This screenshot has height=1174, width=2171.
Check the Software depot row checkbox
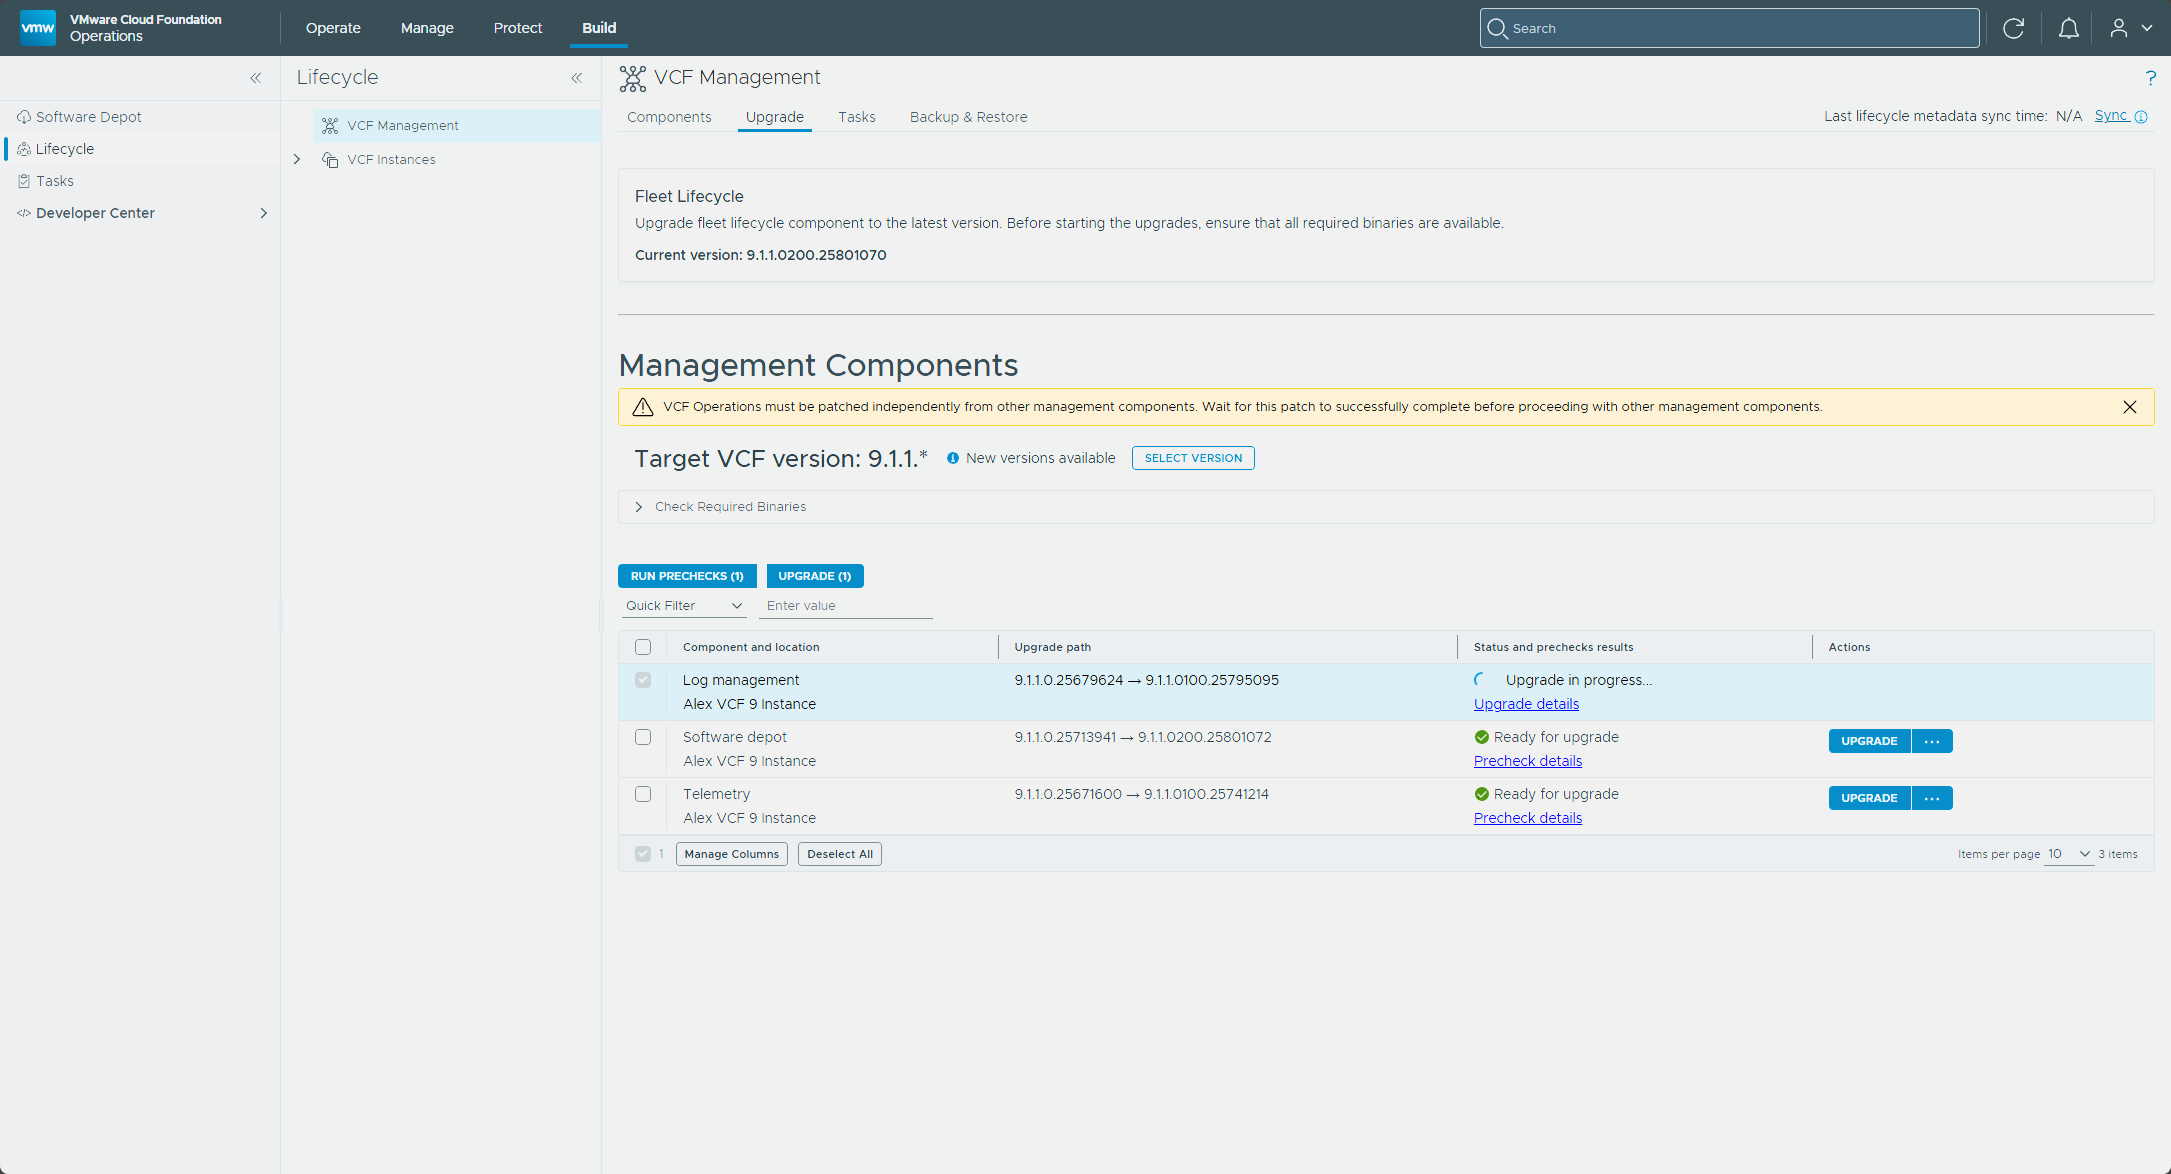[x=643, y=737]
